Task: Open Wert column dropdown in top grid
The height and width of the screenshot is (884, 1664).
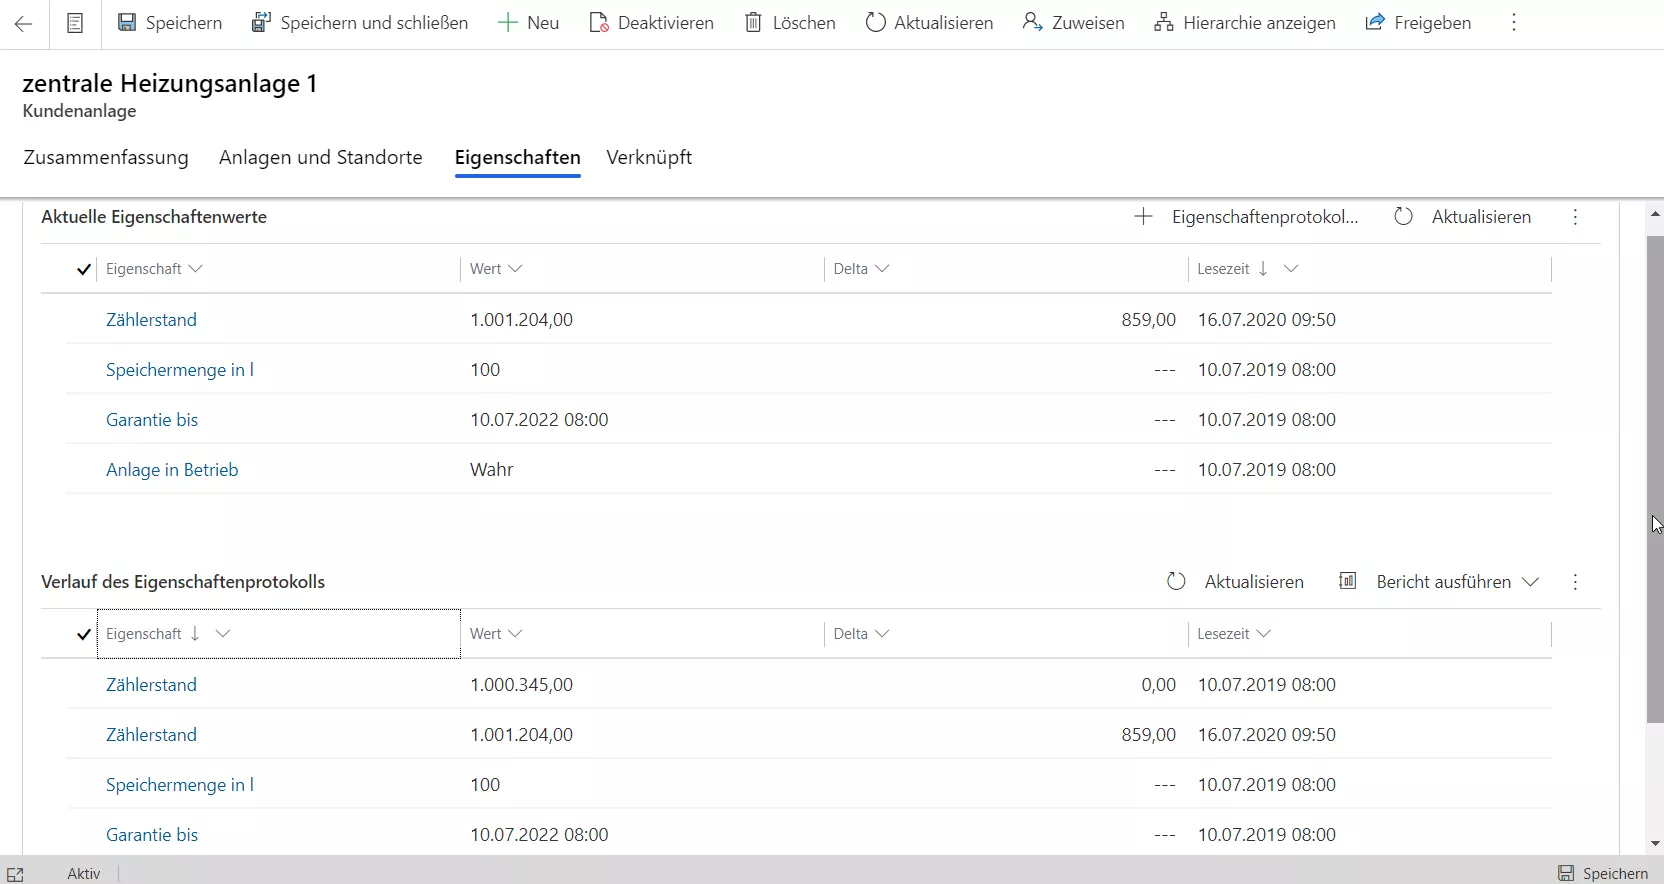Action: coord(515,269)
